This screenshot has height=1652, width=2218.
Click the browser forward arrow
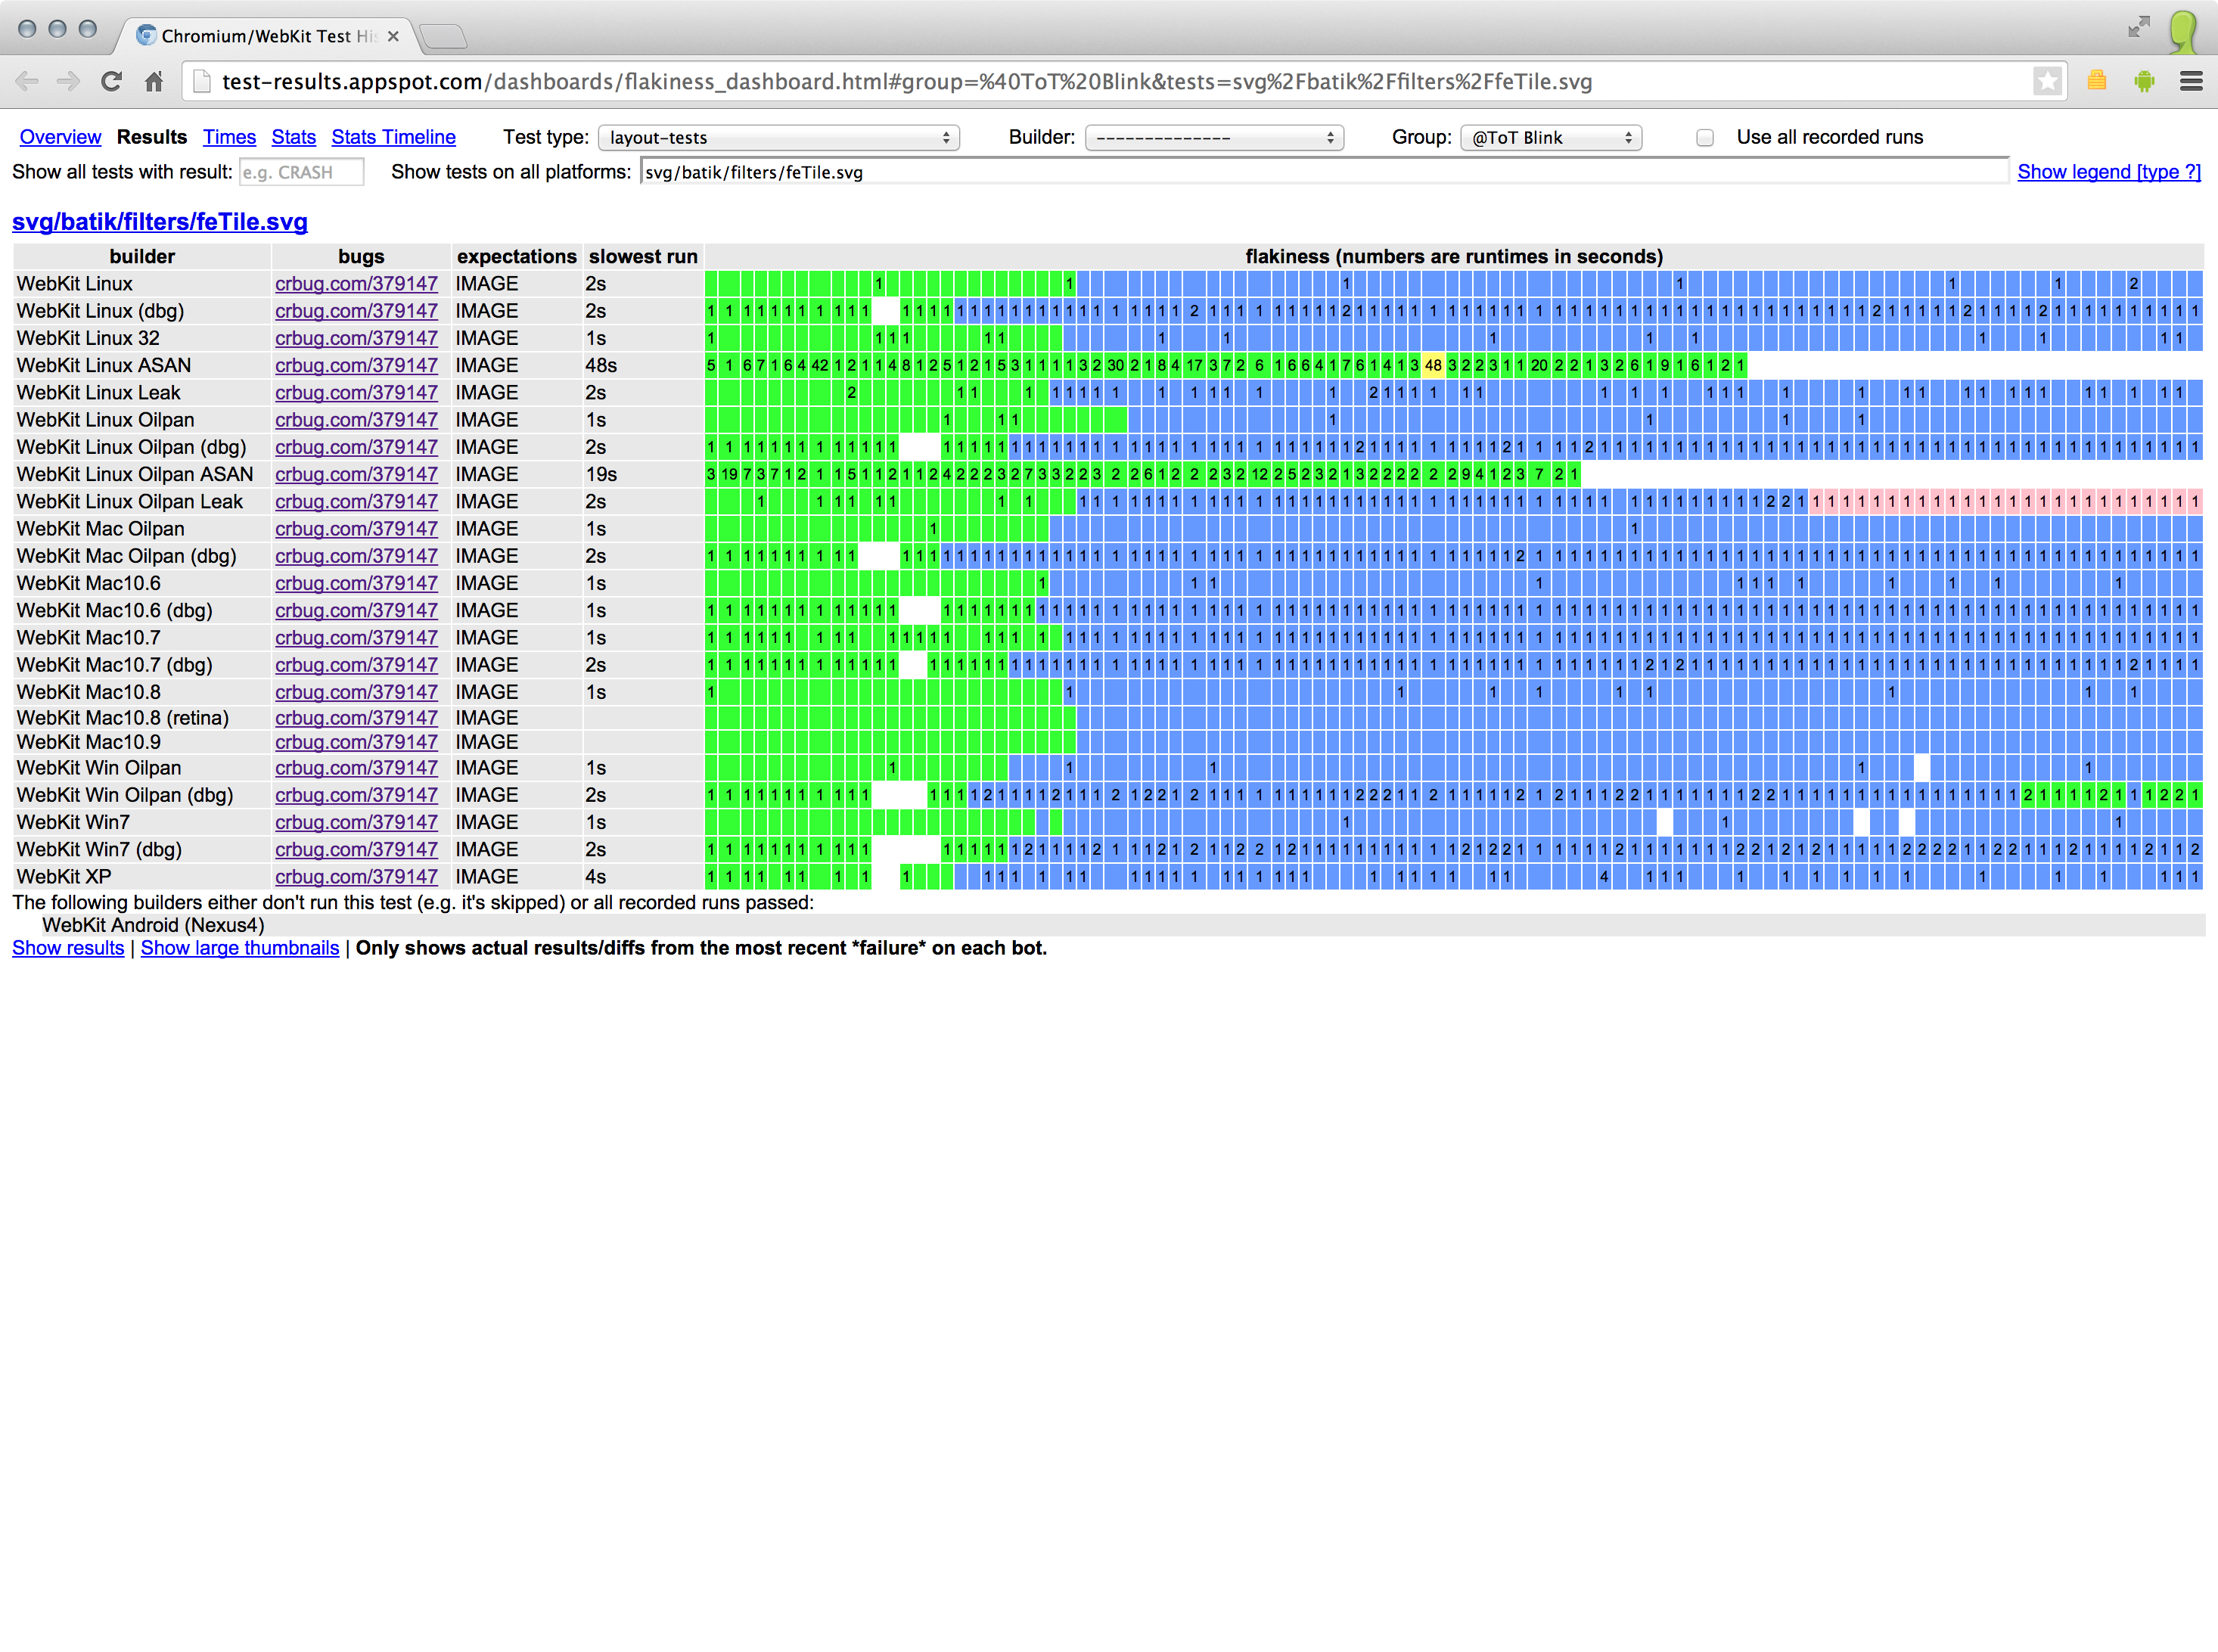pos(68,82)
